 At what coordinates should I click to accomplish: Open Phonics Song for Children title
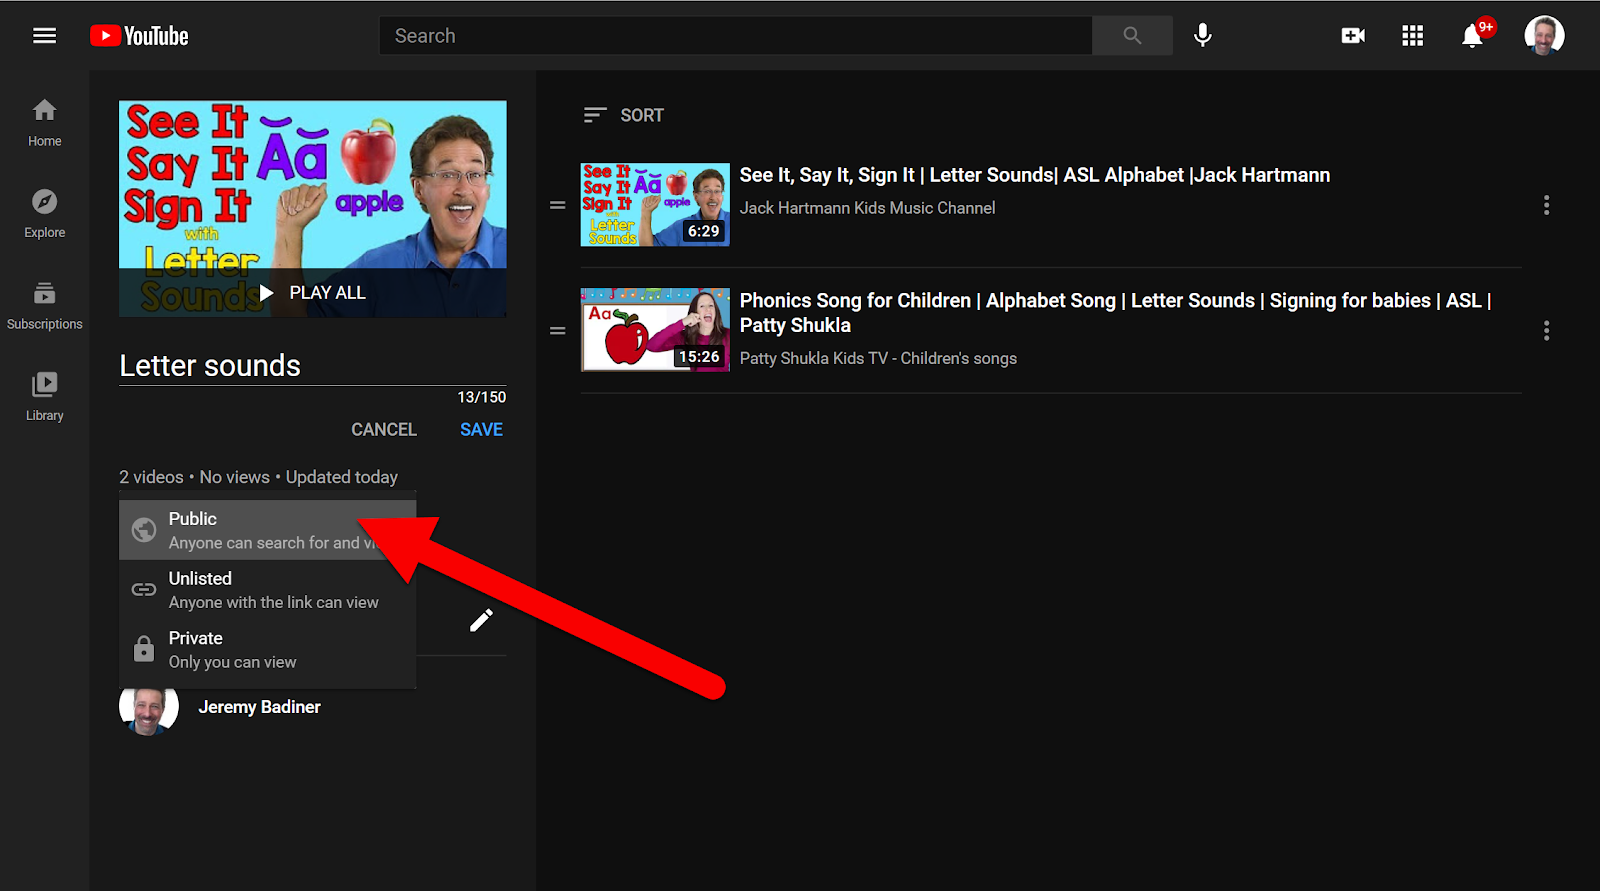(1115, 313)
